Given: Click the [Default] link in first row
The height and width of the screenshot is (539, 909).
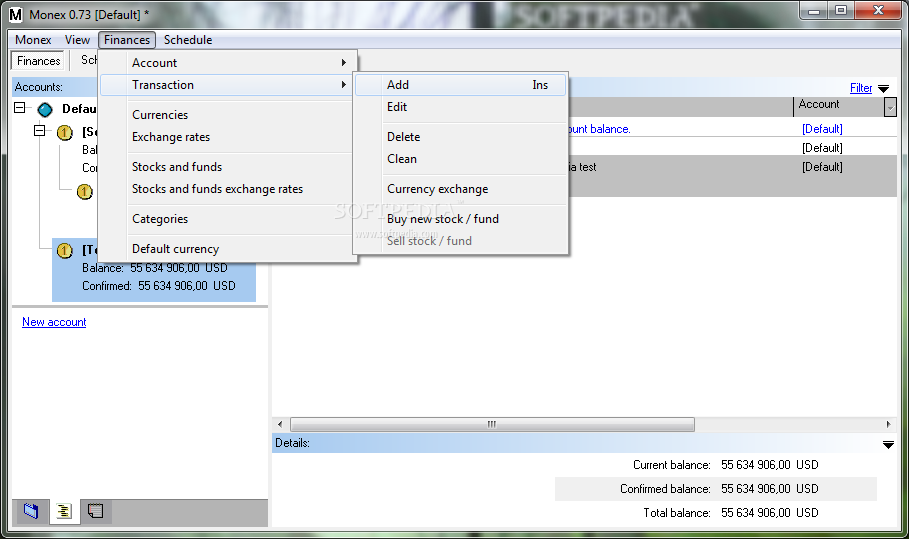Looking at the screenshot, I should pos(822,129).
